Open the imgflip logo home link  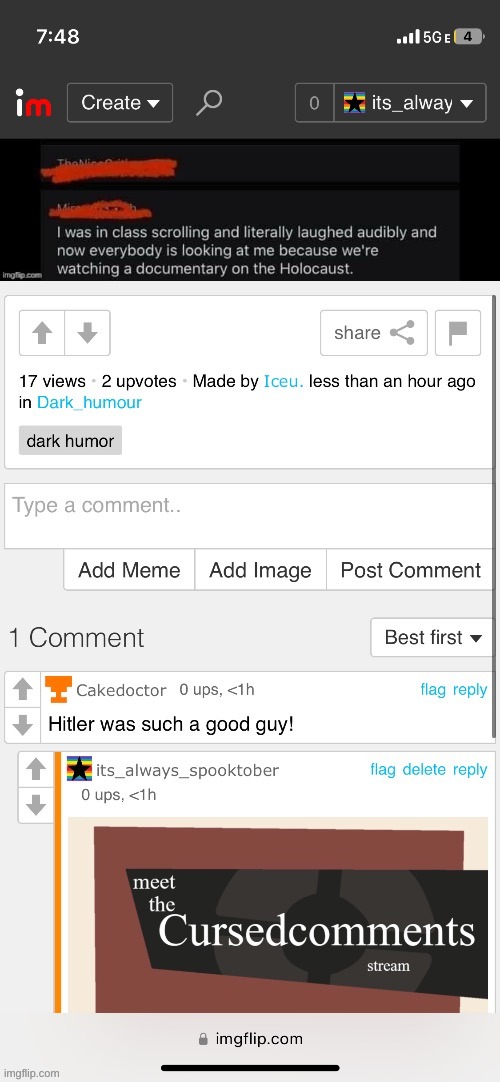coord(33,104)
